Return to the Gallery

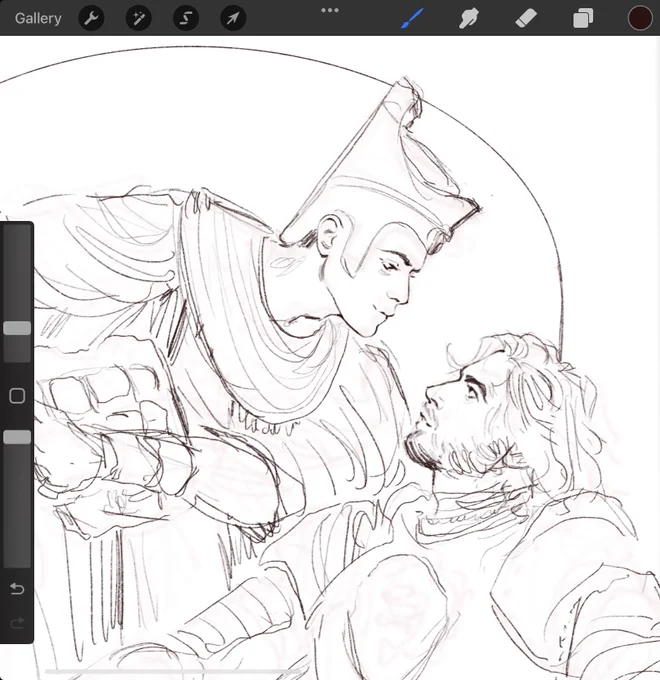click(38, 18)
